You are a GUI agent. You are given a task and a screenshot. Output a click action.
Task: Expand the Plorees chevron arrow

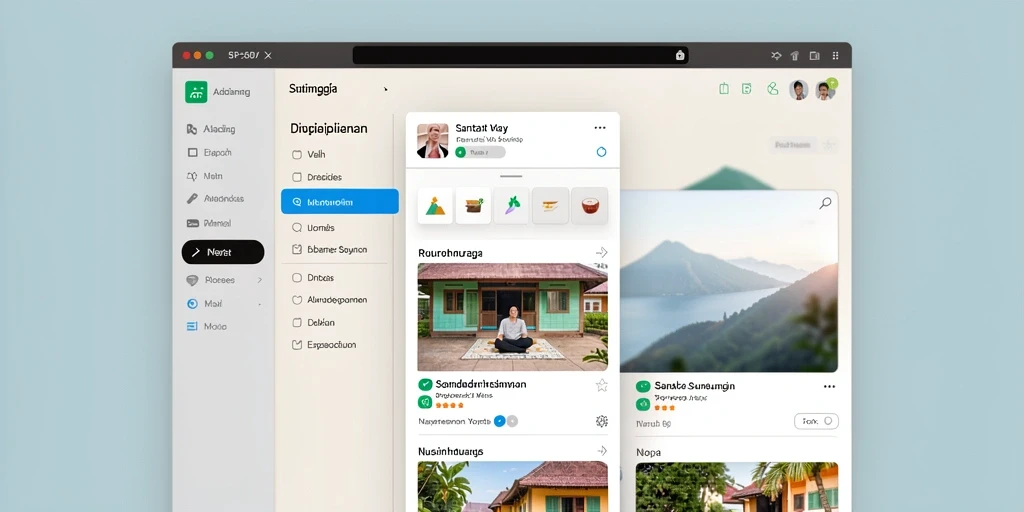pyautogui.click(x=259, y=280)
